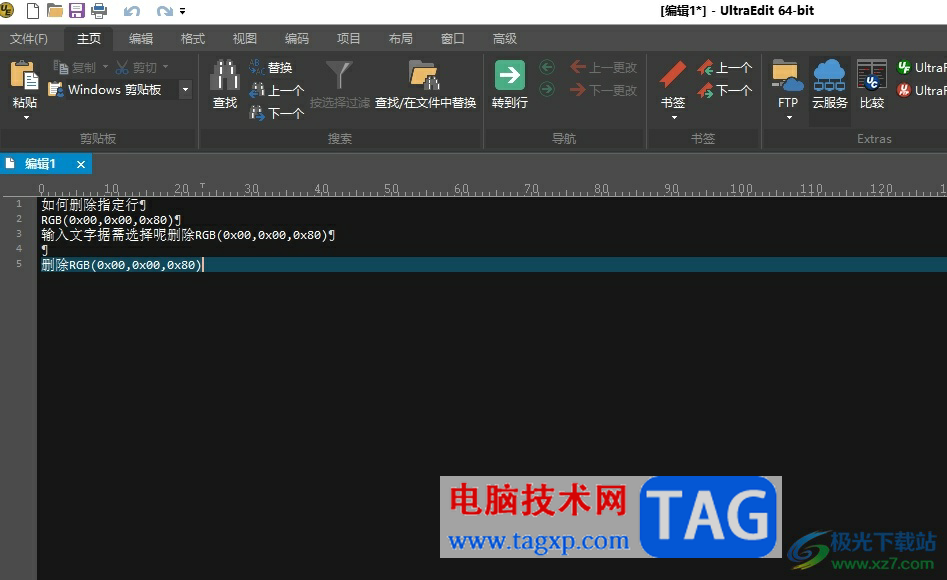Navigate back with green left arrow

[x=547, y=66]
